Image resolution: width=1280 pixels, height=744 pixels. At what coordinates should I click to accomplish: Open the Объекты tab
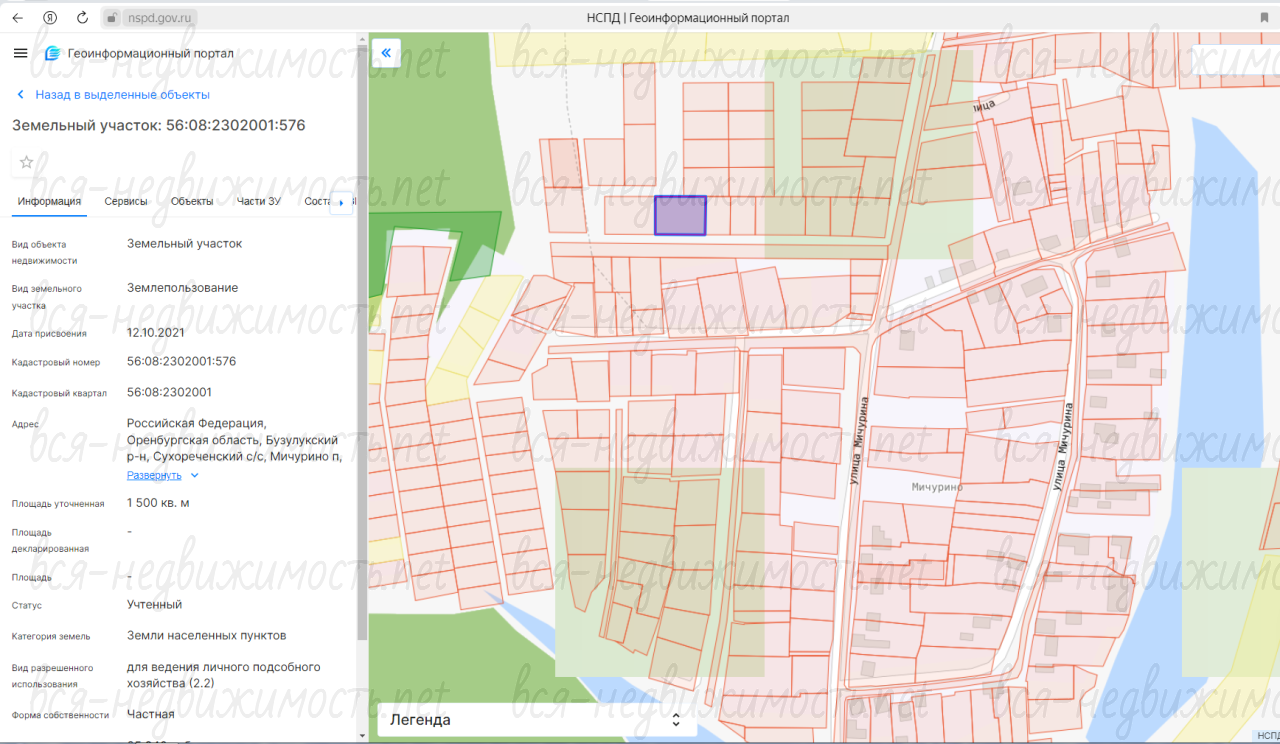pyautogui.click(x=192, y=201)
